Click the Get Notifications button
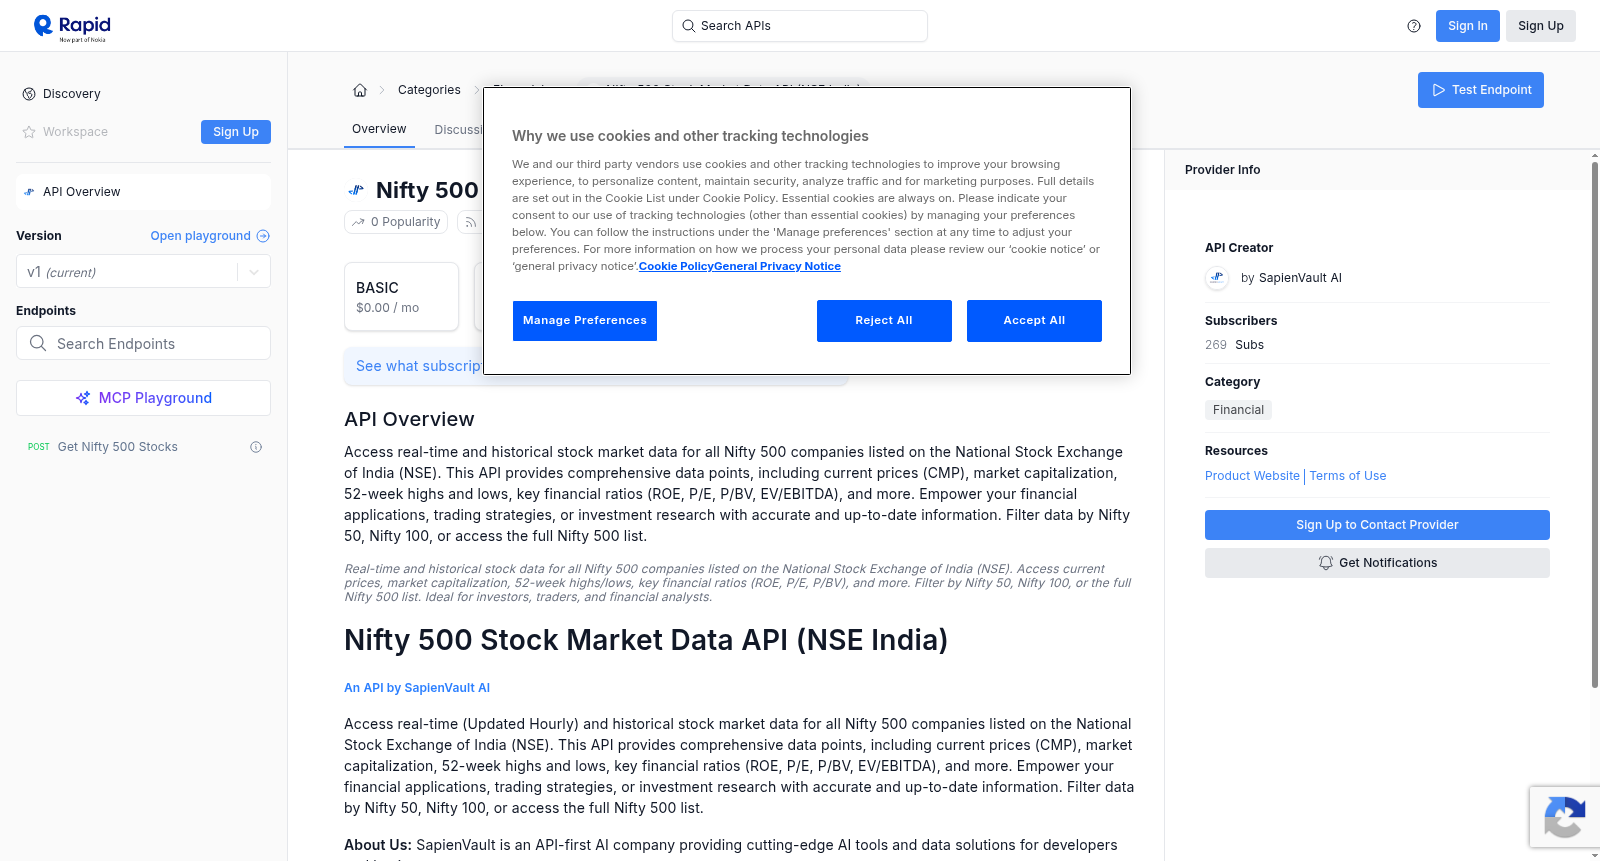The image size is (1600, 861). [1377, 563]
